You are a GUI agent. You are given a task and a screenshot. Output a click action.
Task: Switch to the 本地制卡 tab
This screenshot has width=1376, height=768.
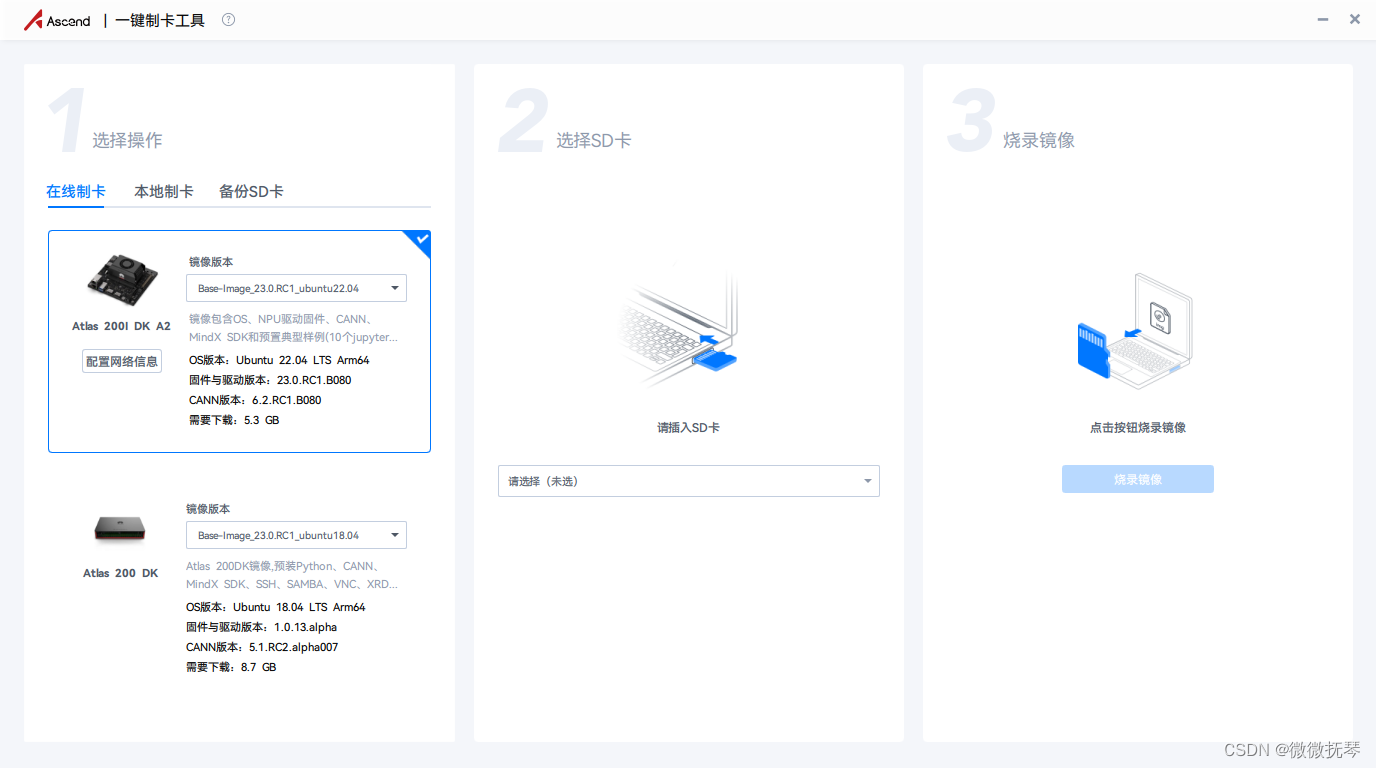[x=163, y=190]
